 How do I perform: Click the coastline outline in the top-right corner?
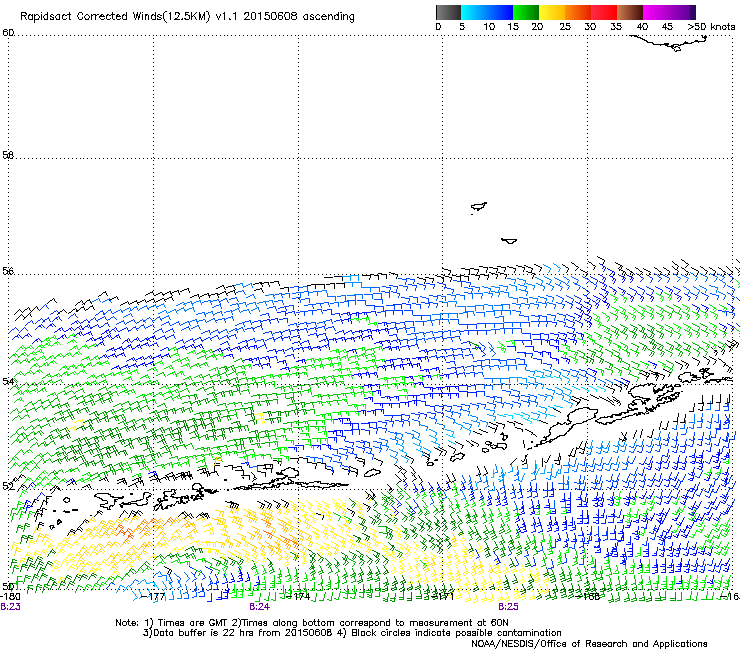670,43
